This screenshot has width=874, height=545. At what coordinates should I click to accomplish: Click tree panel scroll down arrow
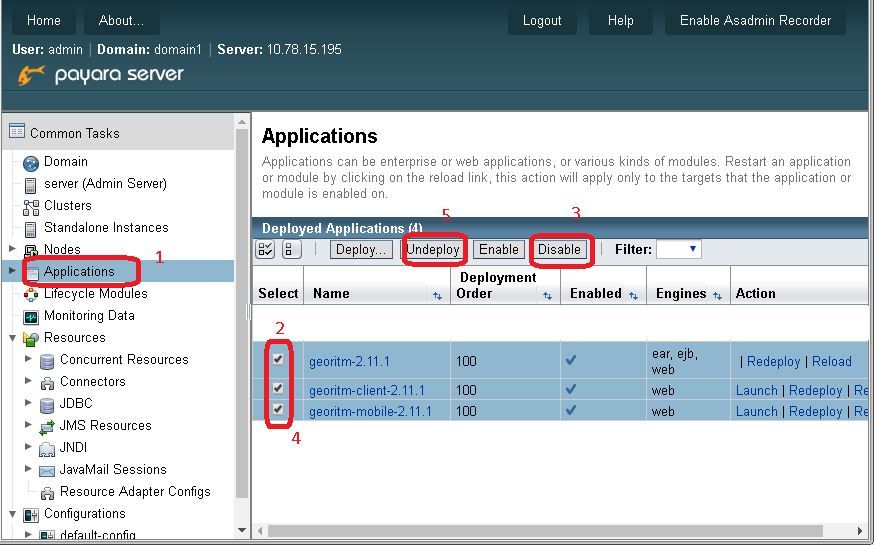pos(242,530)
